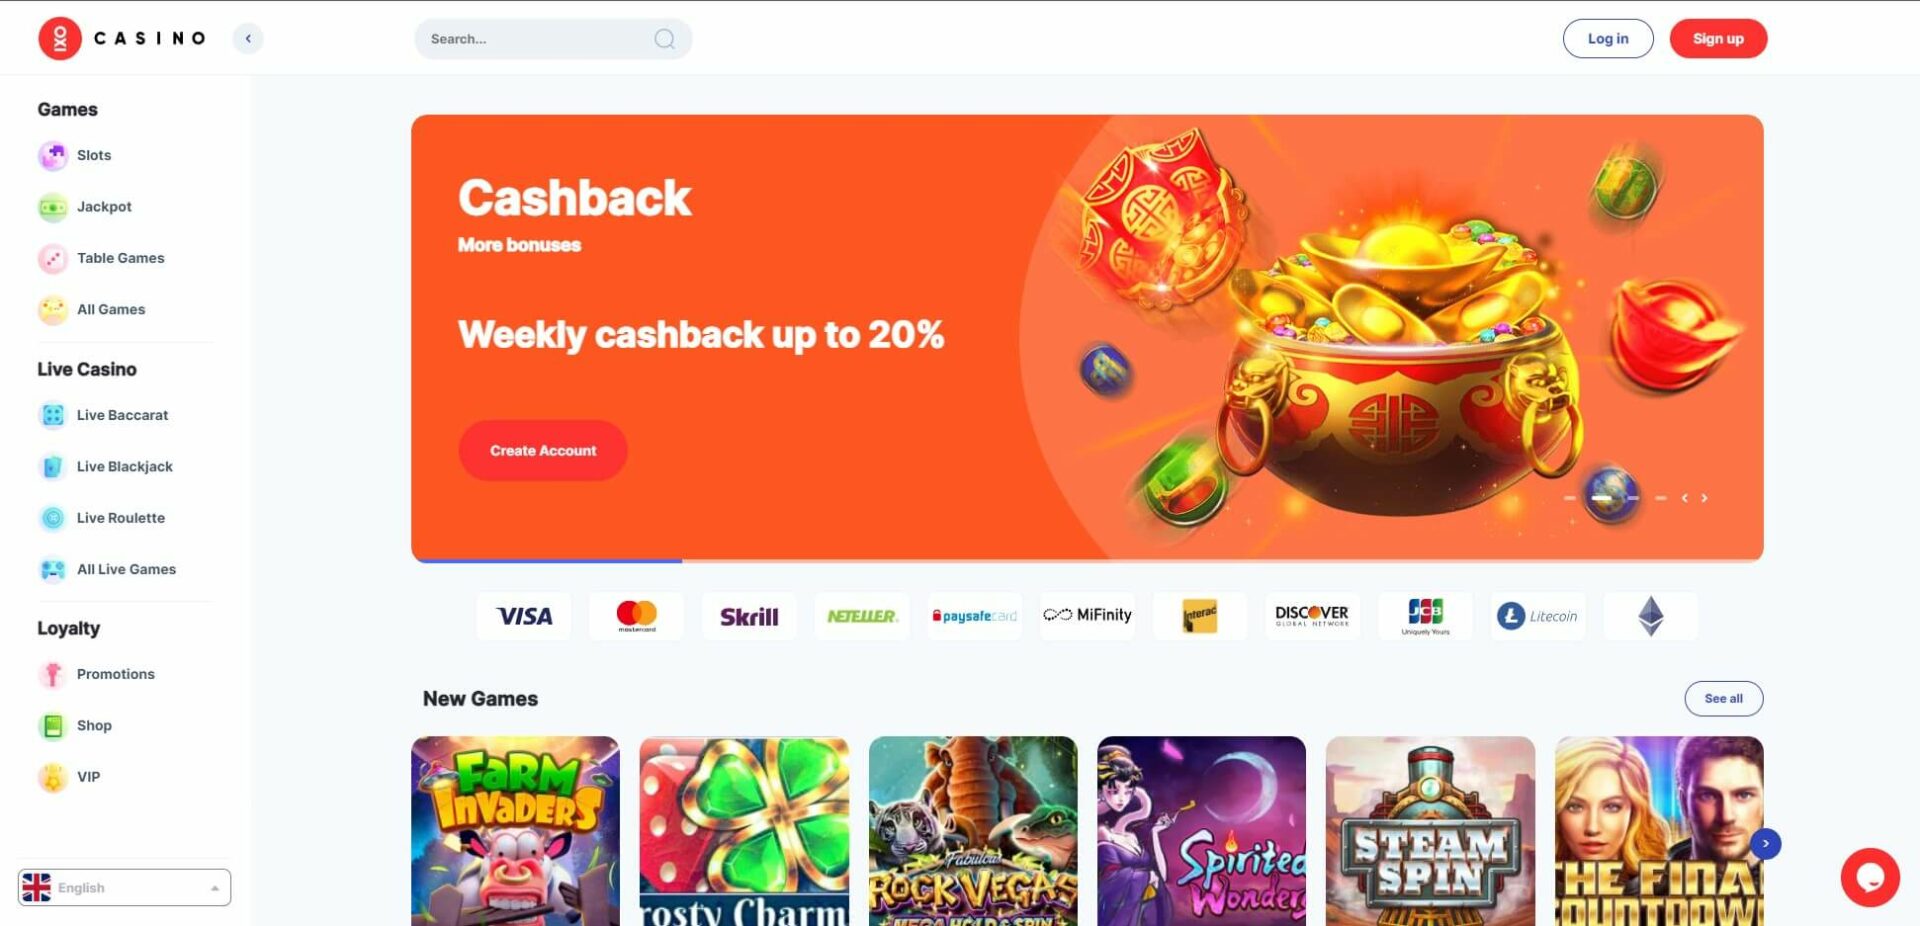Click the Litecoin payment logo
The image size is (1920, 926).
pos(1538,616)
